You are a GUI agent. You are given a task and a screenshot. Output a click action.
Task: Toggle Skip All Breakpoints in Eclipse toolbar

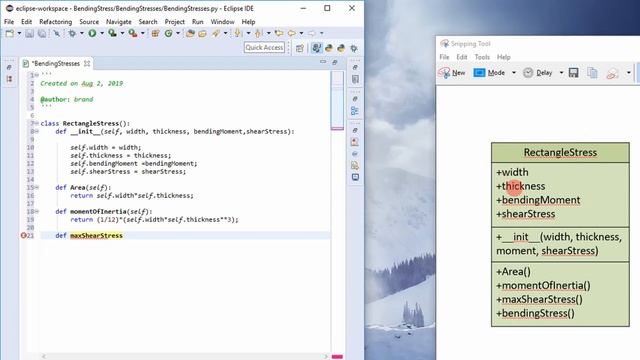[57, 33]
